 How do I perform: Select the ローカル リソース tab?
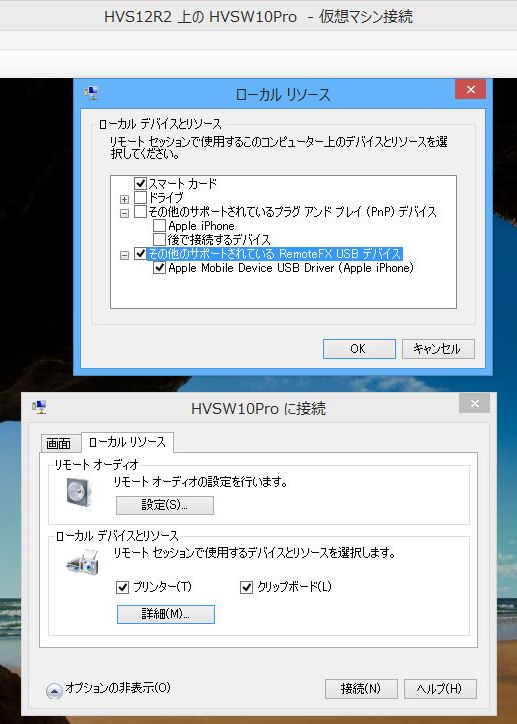[127, 442]
